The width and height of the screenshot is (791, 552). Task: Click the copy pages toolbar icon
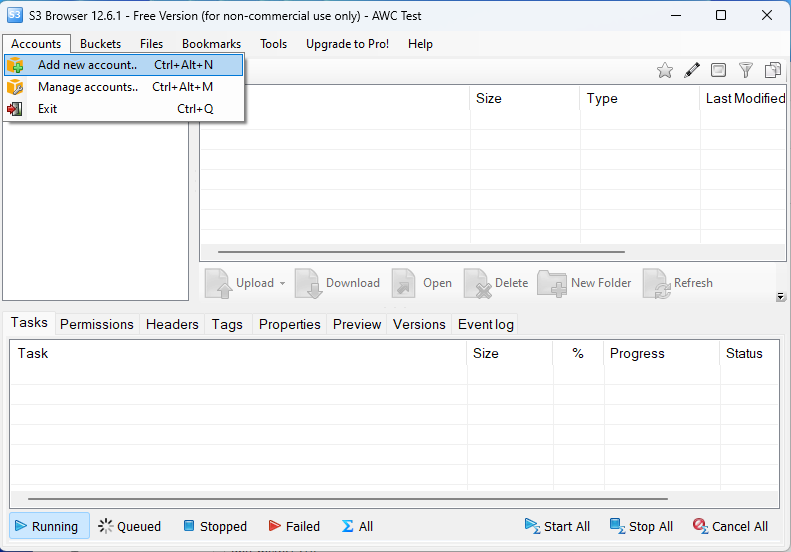(773, 70)
